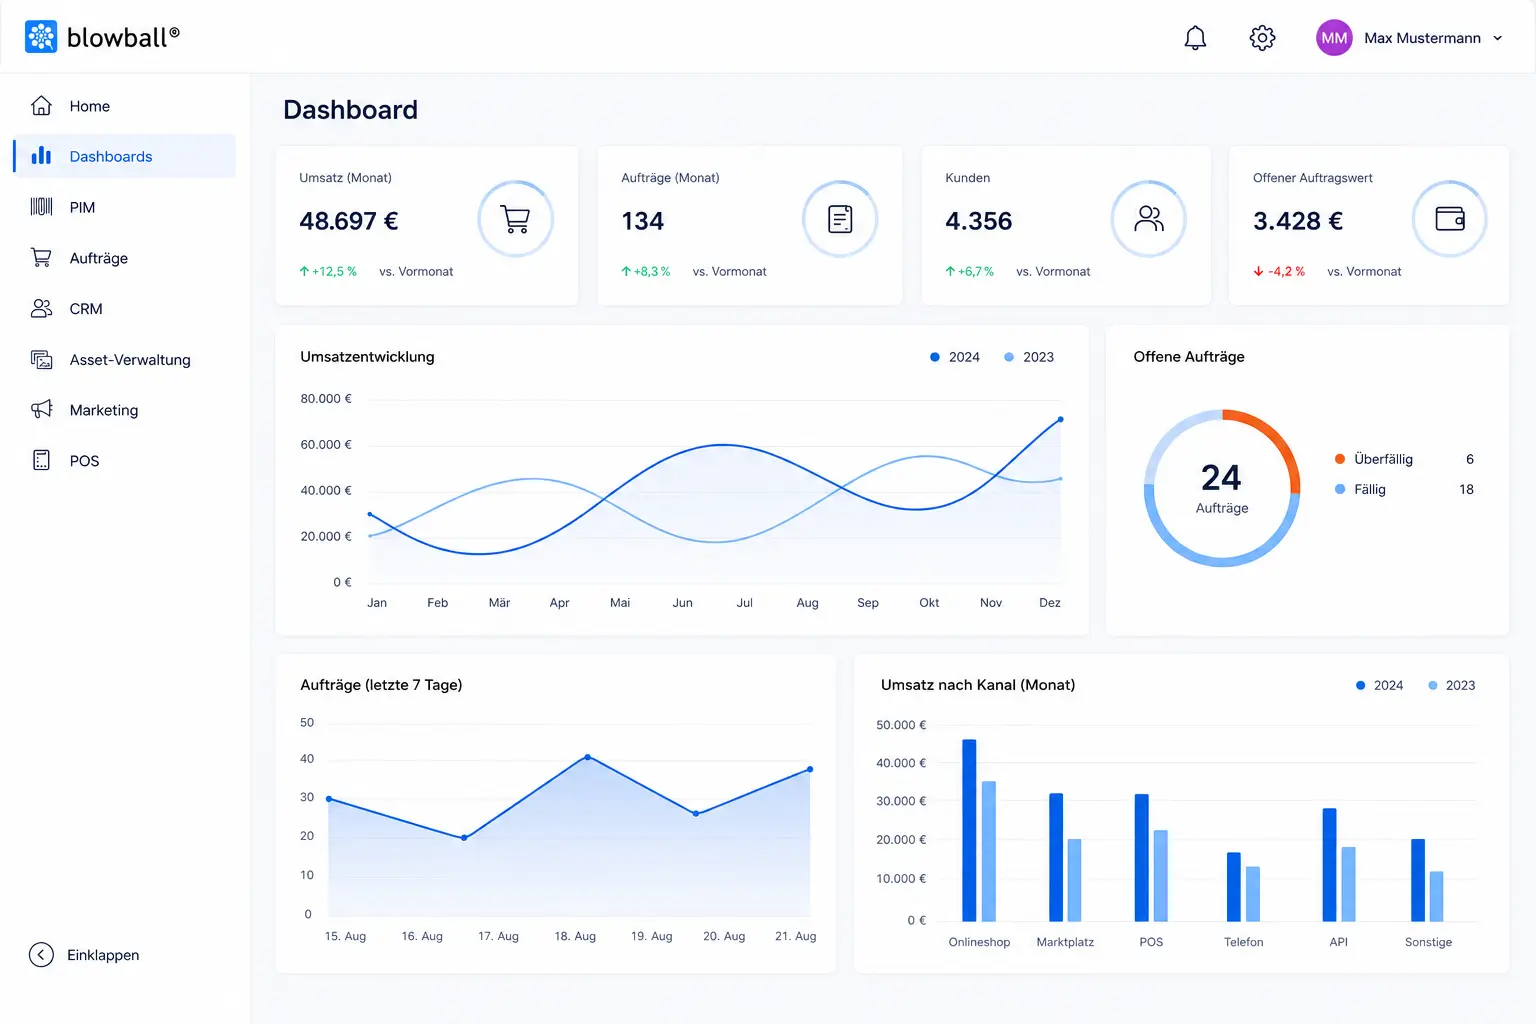Click the 3.428 € open order value

tap(1298, 221)
